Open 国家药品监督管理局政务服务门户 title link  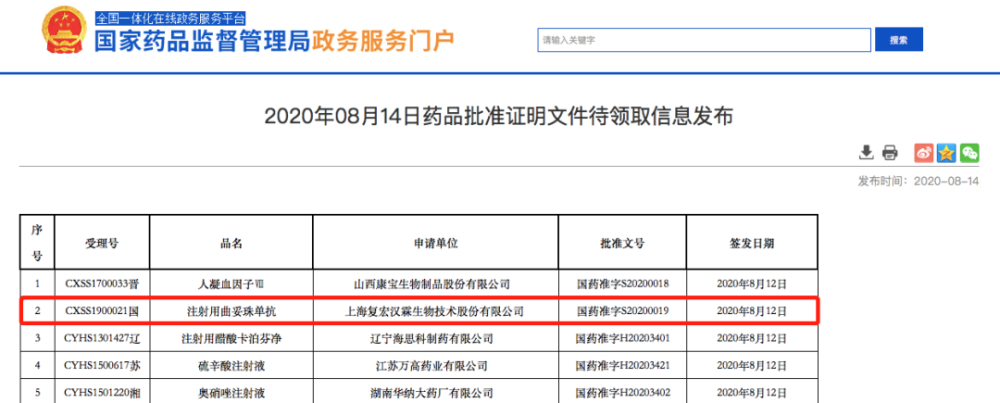click(275, 41)
